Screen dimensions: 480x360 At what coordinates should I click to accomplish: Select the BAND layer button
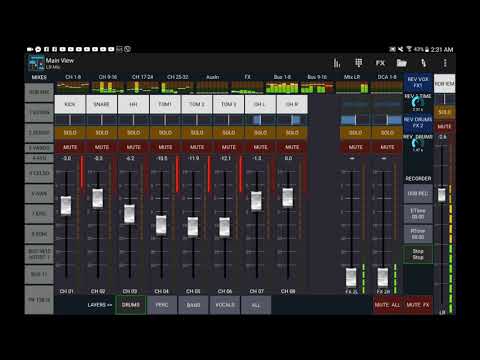click(x=193, y=305)
